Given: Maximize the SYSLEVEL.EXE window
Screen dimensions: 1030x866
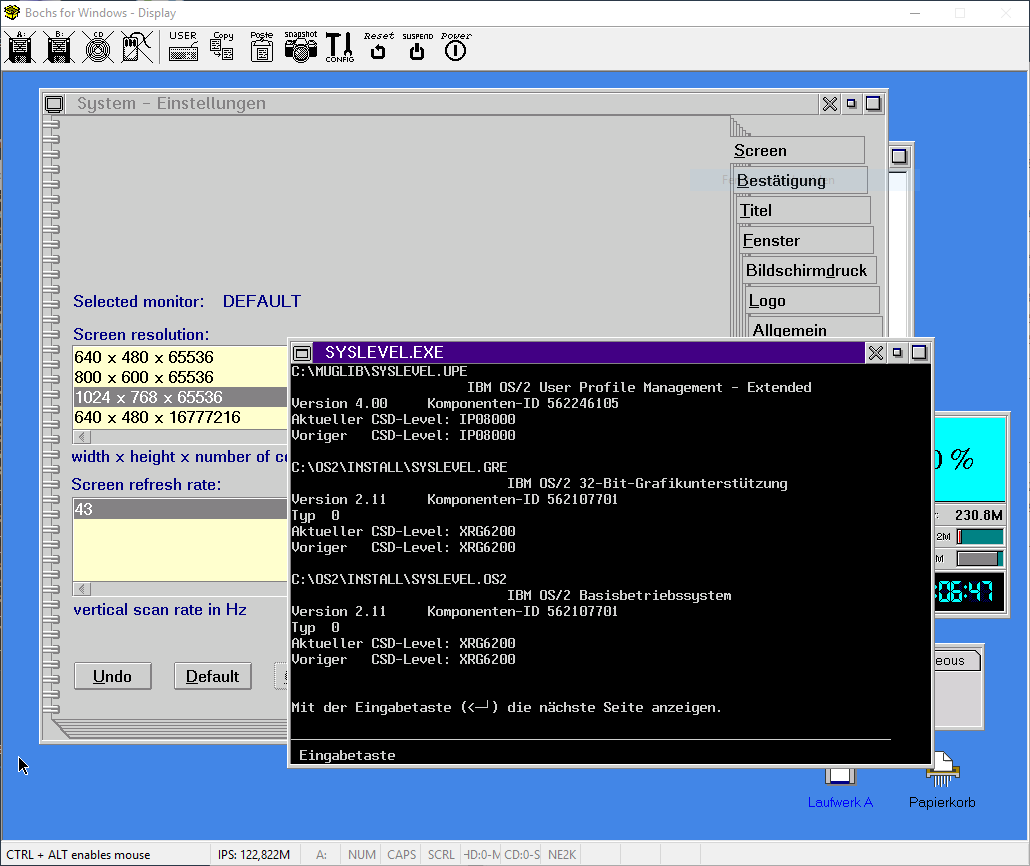Looking at the screenshot, I should coord(919,353).
